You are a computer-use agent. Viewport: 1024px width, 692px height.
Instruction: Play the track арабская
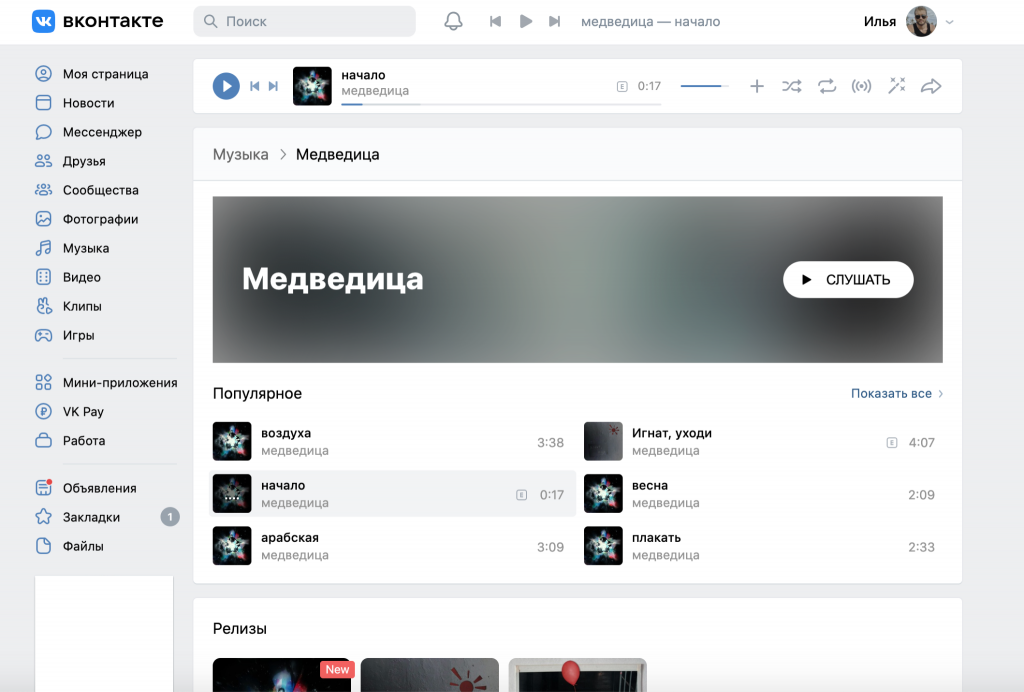[392, 546]
